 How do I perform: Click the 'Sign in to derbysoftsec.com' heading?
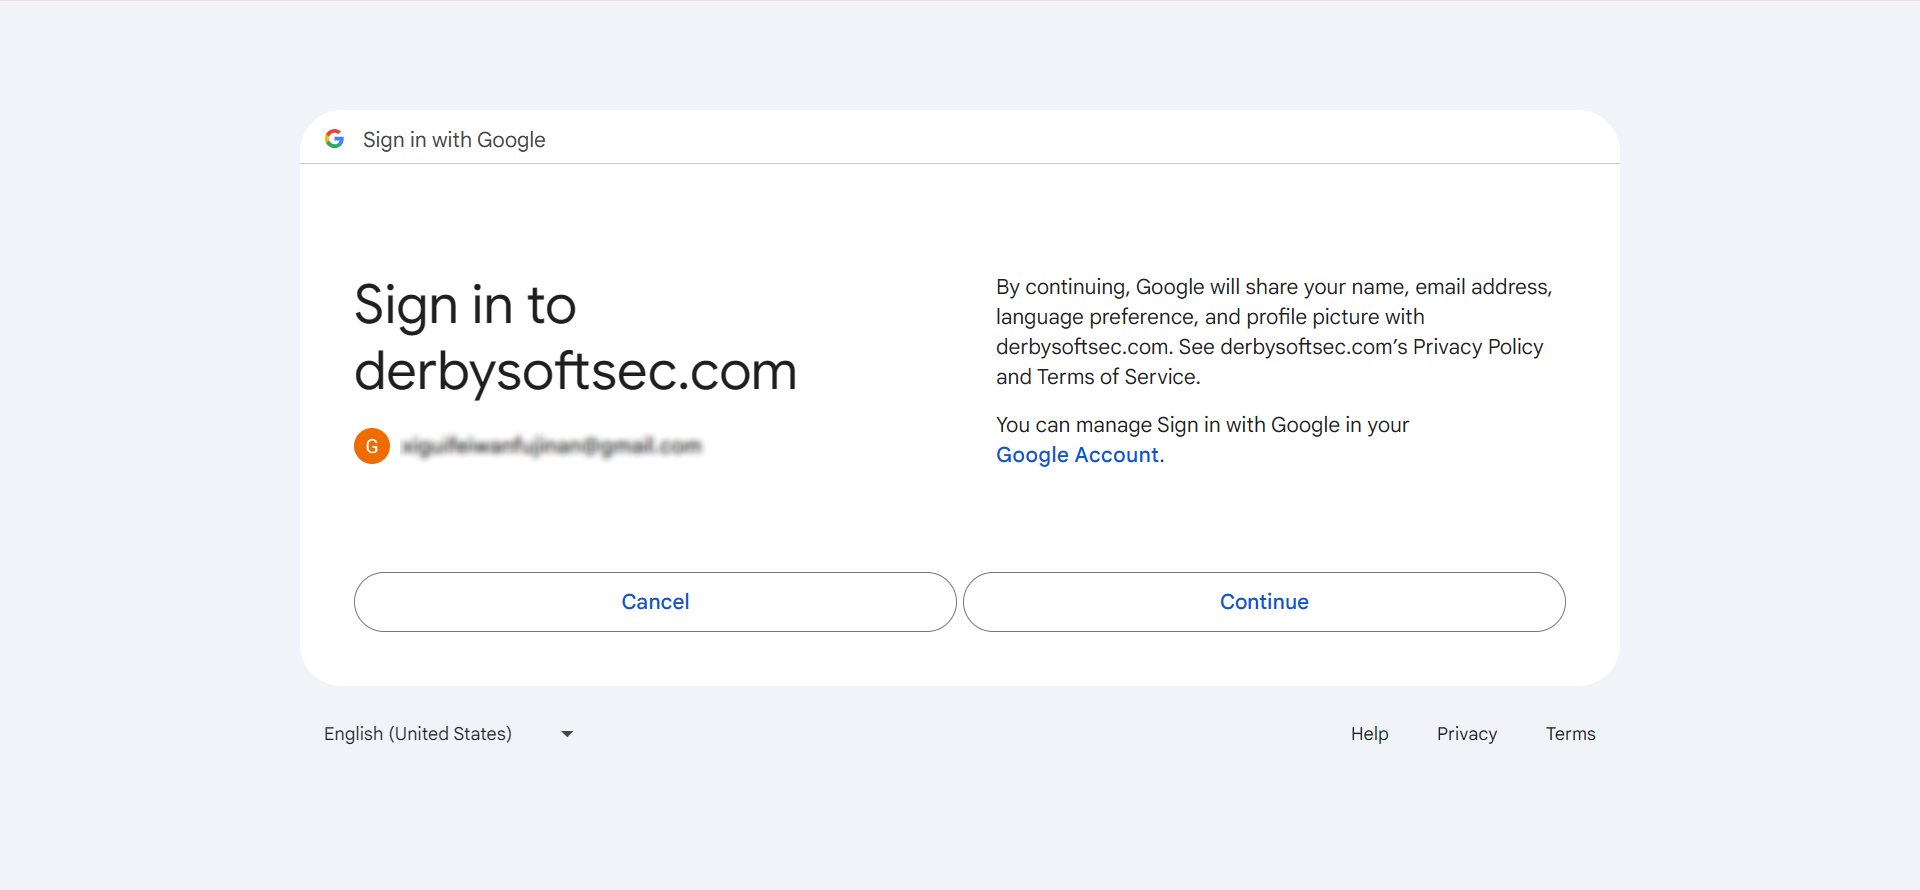(x=575, y=338)
